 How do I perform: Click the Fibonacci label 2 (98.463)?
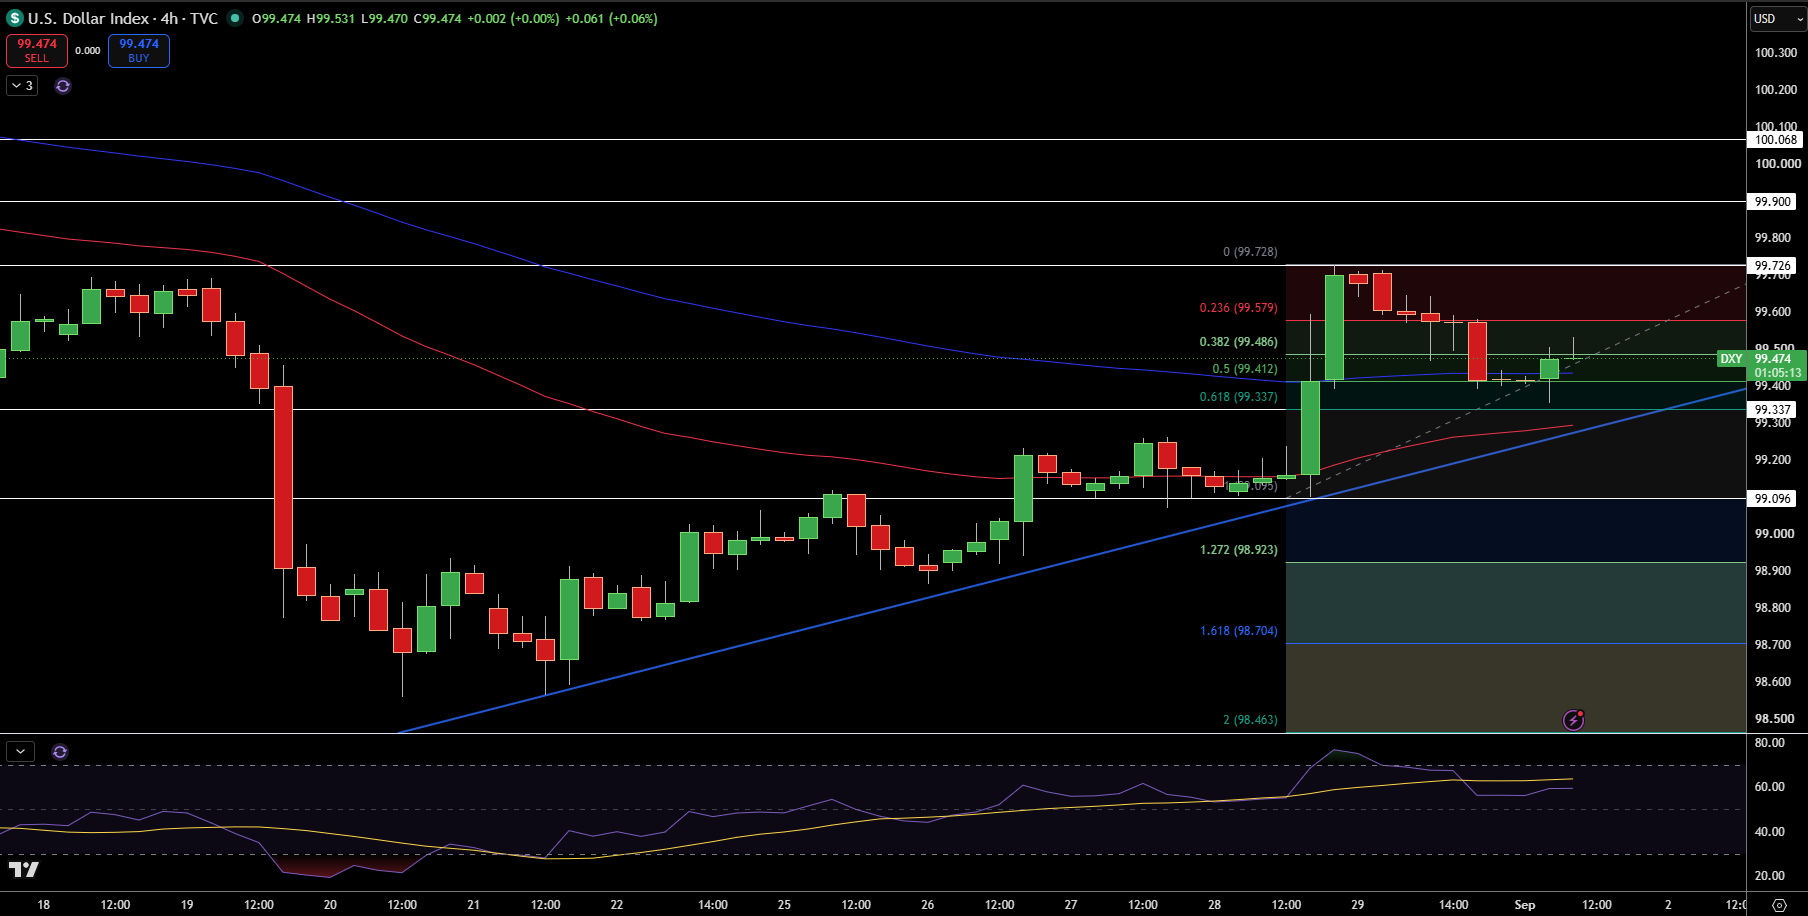(x=1250, y=720)
